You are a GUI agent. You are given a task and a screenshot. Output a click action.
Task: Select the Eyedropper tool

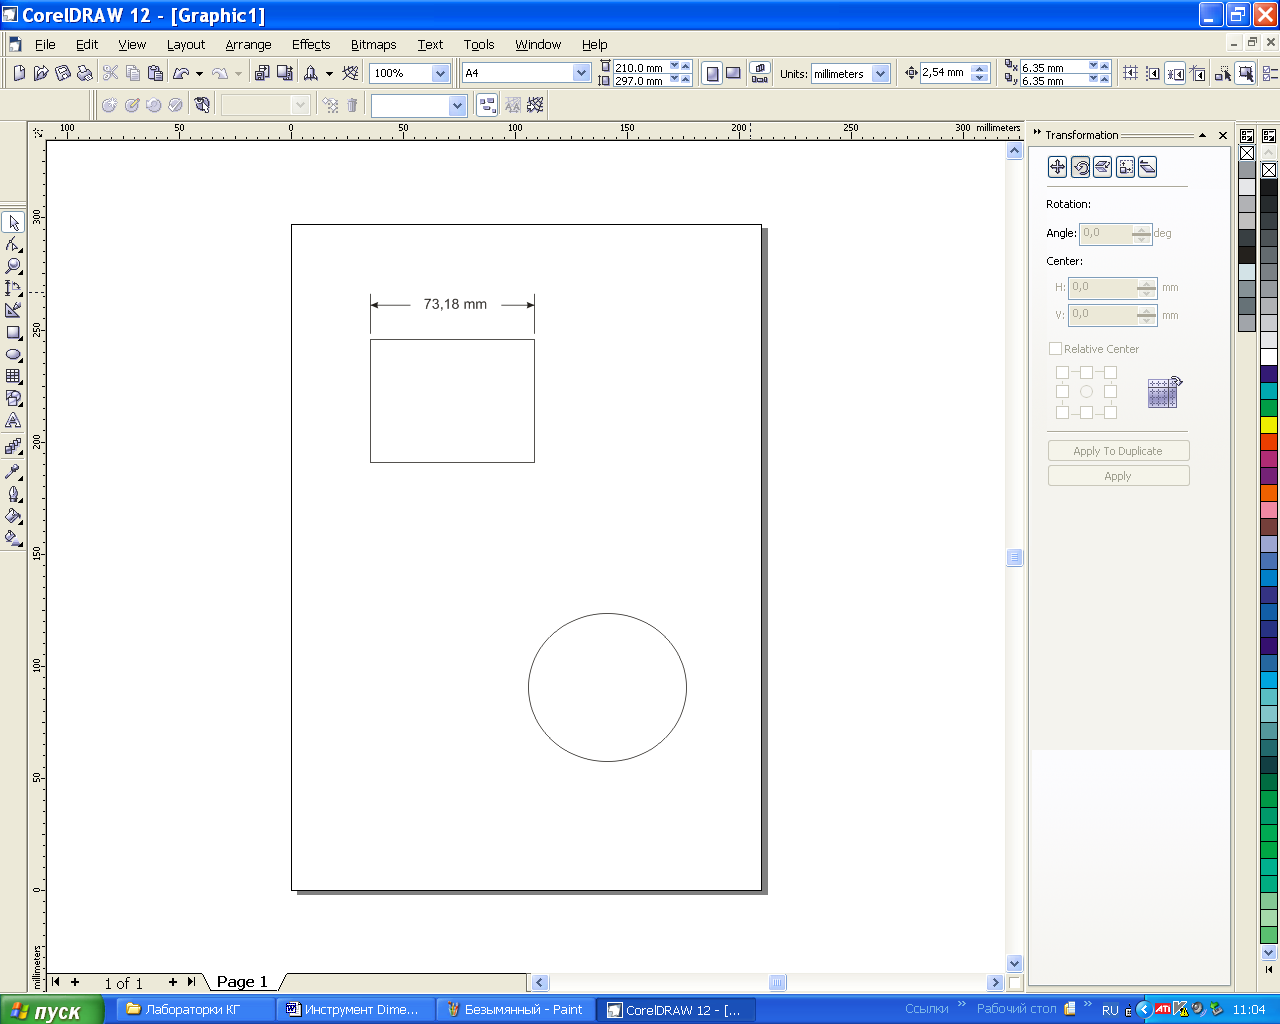click(14, 472)
